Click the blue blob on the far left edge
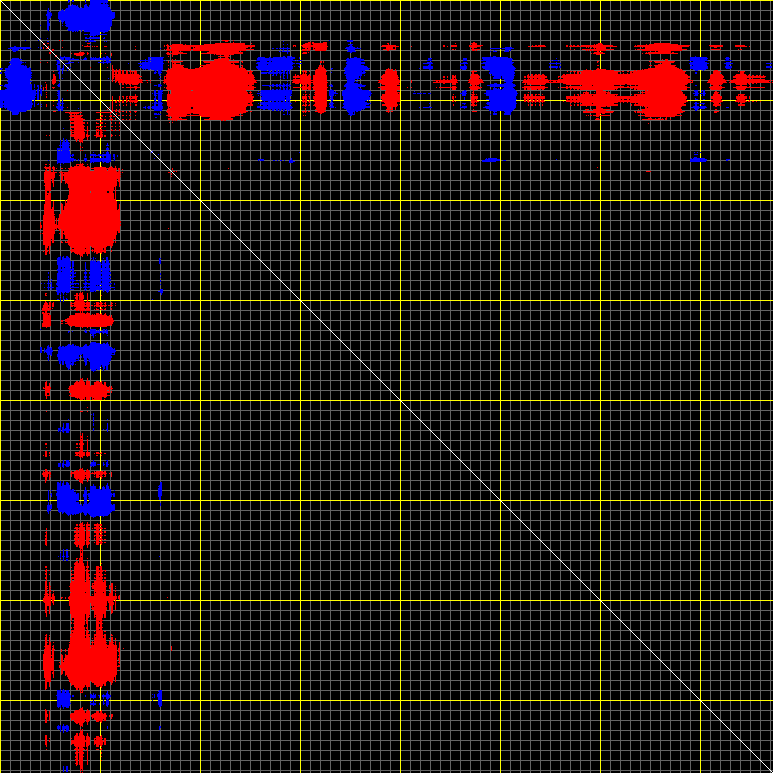Viewport: 773px width, 773px height. (x=16, y=86)
